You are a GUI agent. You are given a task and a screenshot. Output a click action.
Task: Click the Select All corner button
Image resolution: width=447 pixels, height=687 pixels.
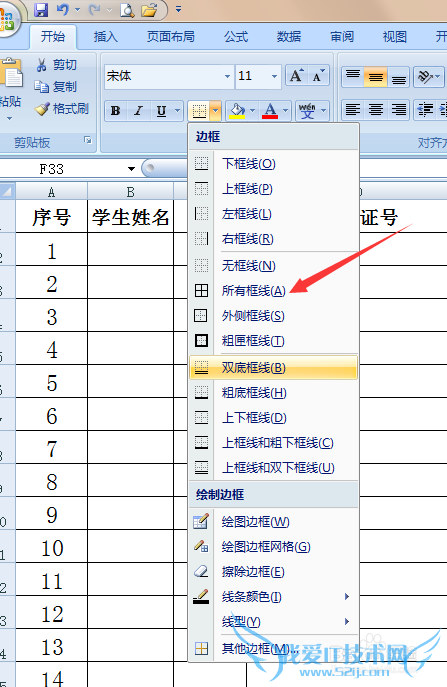[7, 191]
